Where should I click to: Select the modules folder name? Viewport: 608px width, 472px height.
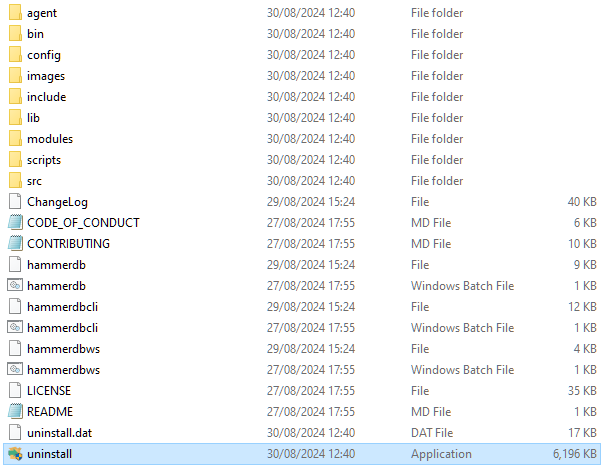(50, 138)
